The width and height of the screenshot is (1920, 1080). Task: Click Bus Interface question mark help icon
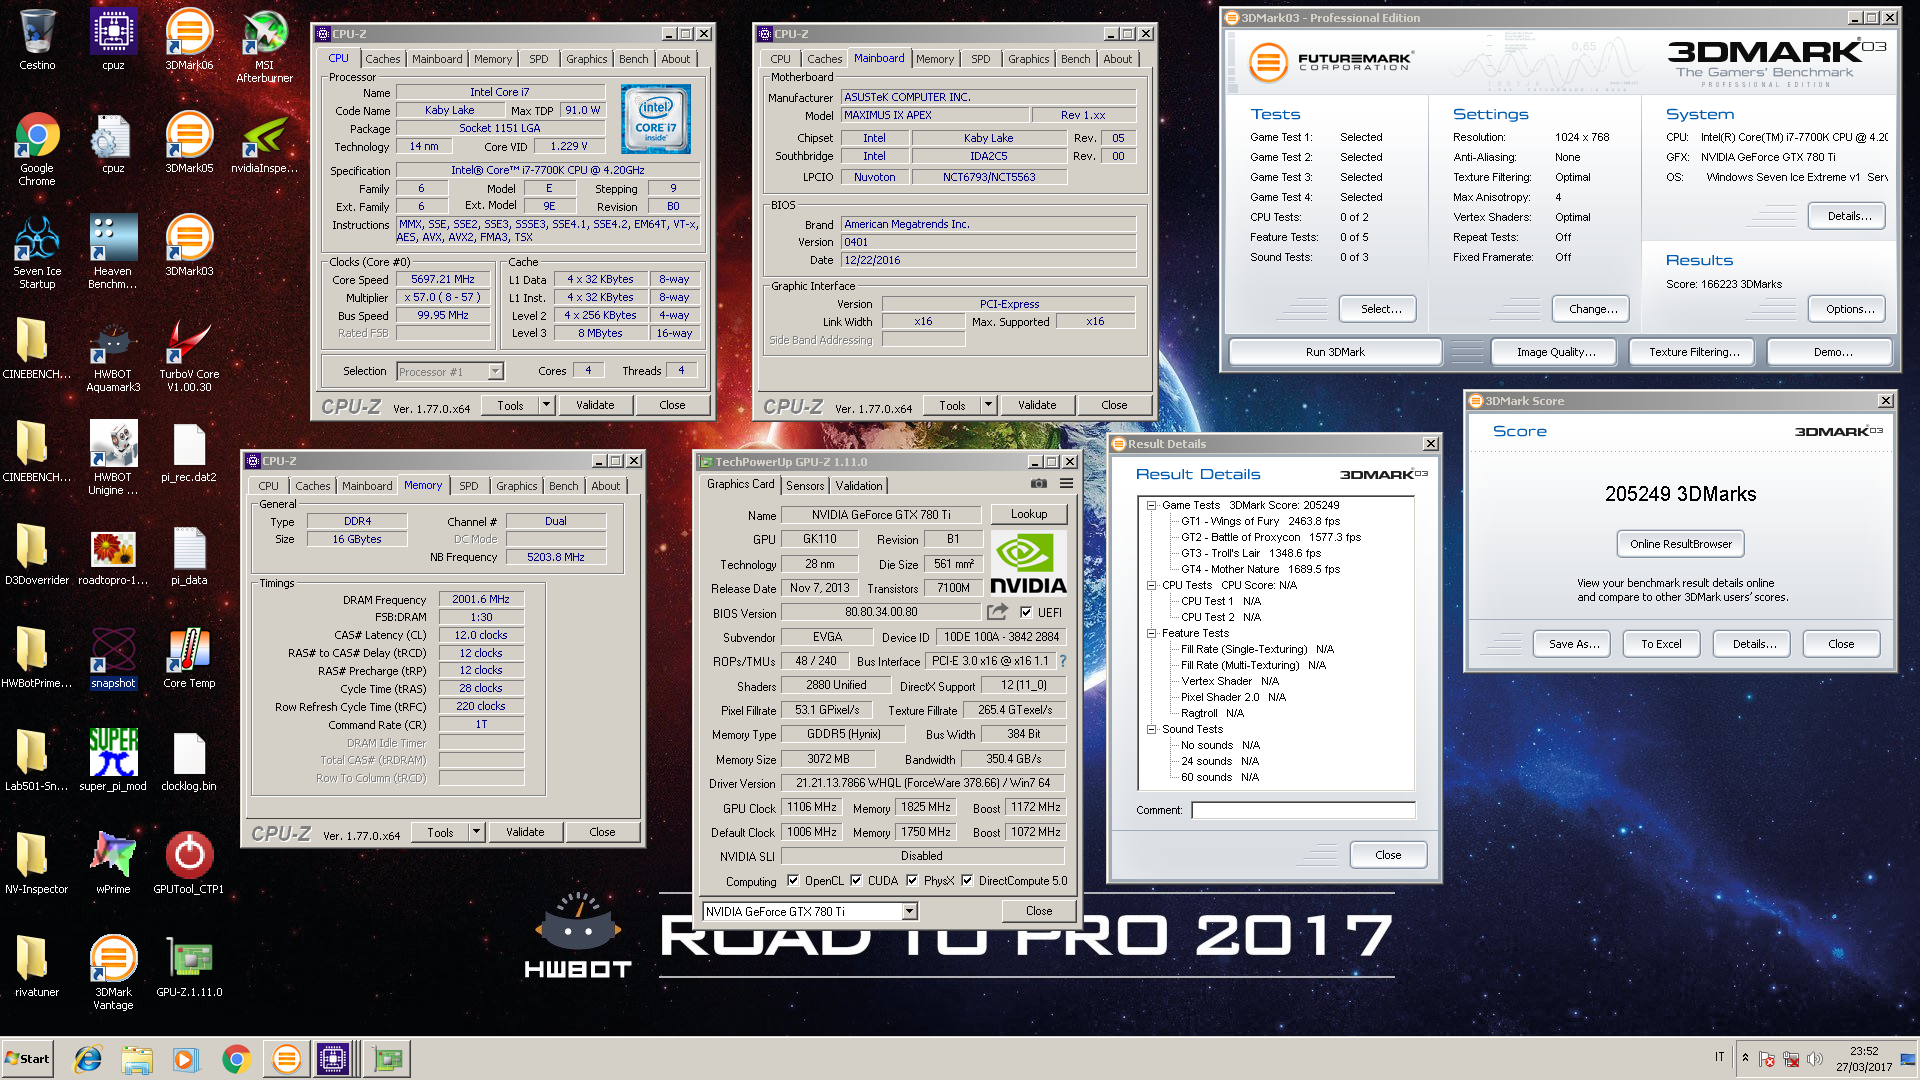point(1063,661)
